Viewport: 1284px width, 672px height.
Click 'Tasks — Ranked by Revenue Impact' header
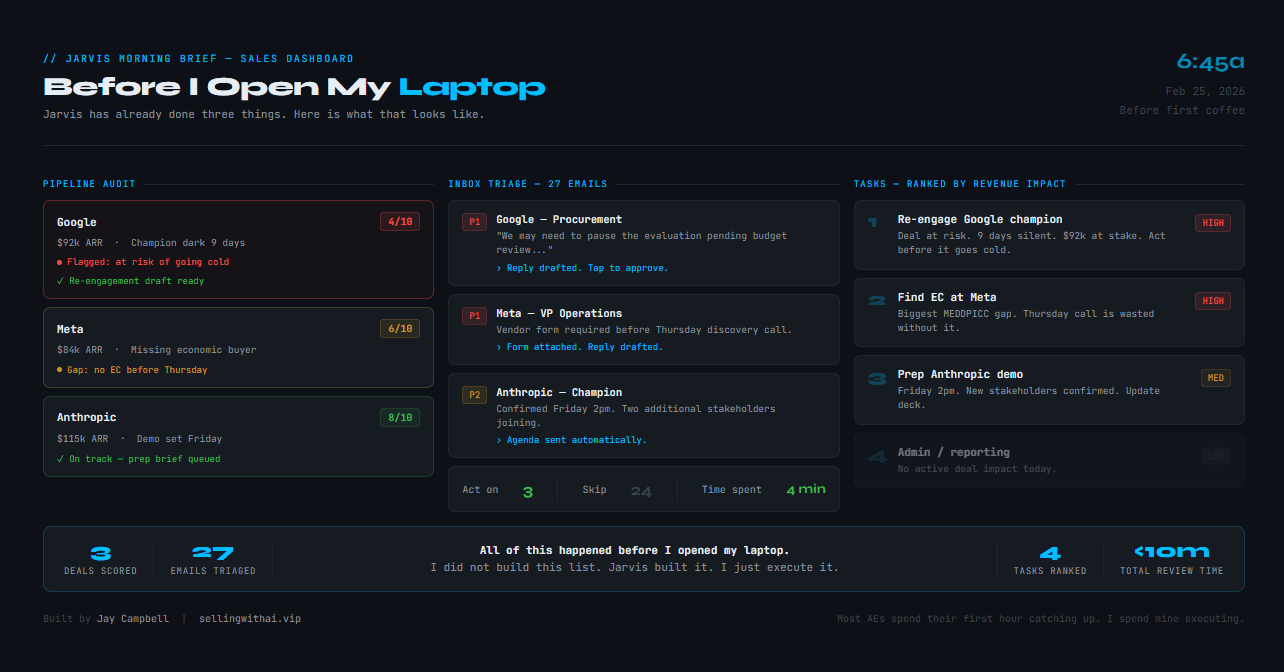point(960,184)
